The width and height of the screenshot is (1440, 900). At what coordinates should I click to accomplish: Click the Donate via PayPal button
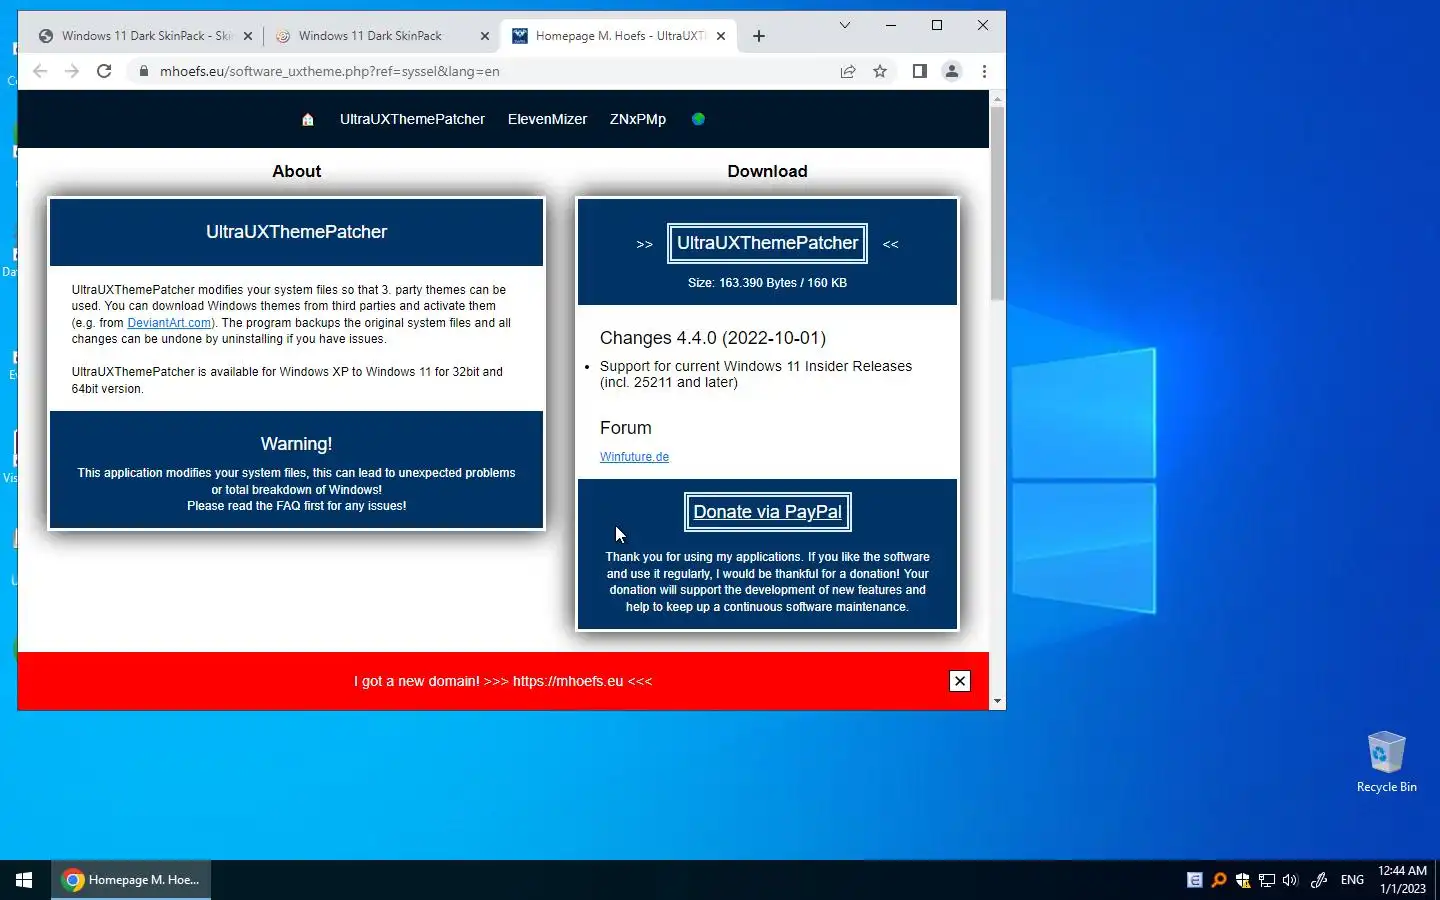(767, 512)
